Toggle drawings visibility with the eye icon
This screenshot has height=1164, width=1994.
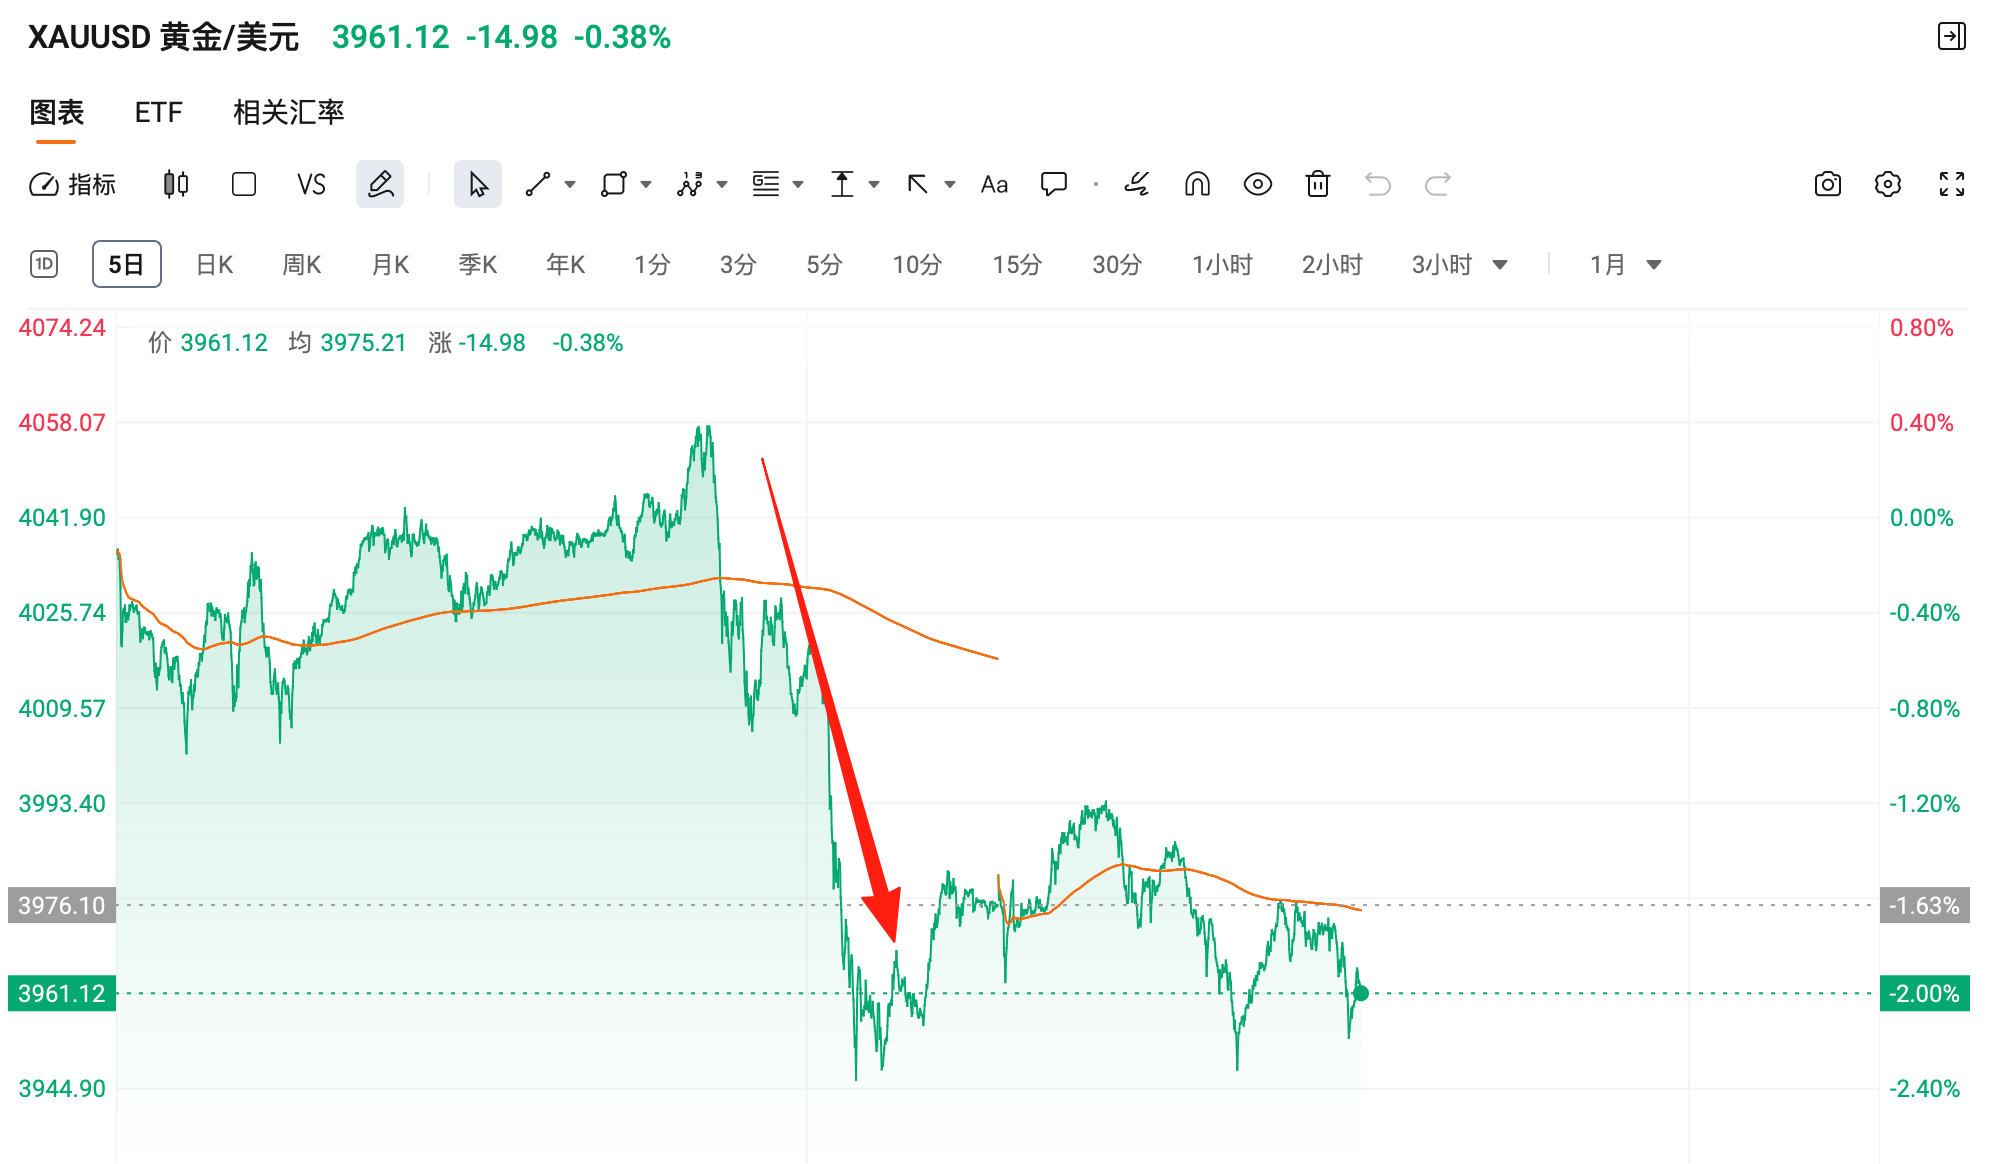[x=1258, y=184]
